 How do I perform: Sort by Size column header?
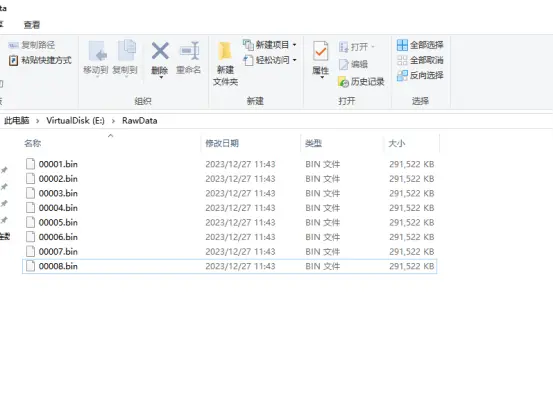coord(397,143)
